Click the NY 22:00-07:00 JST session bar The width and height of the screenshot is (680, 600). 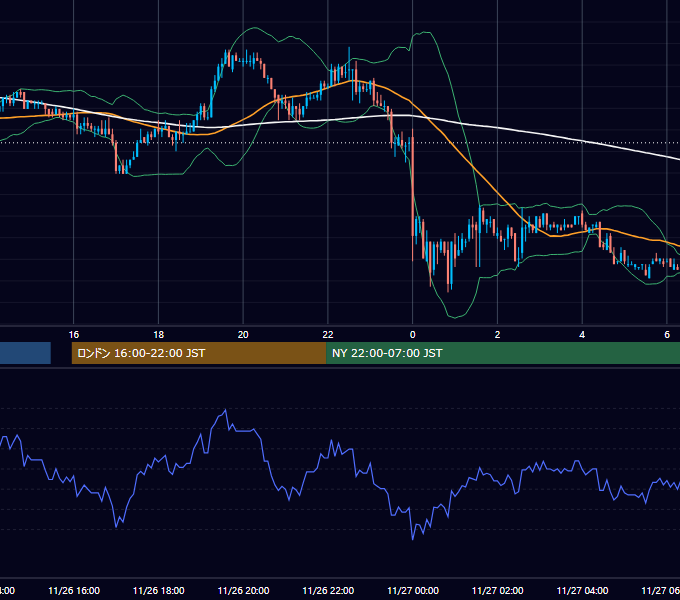click(x=503, y=353)
